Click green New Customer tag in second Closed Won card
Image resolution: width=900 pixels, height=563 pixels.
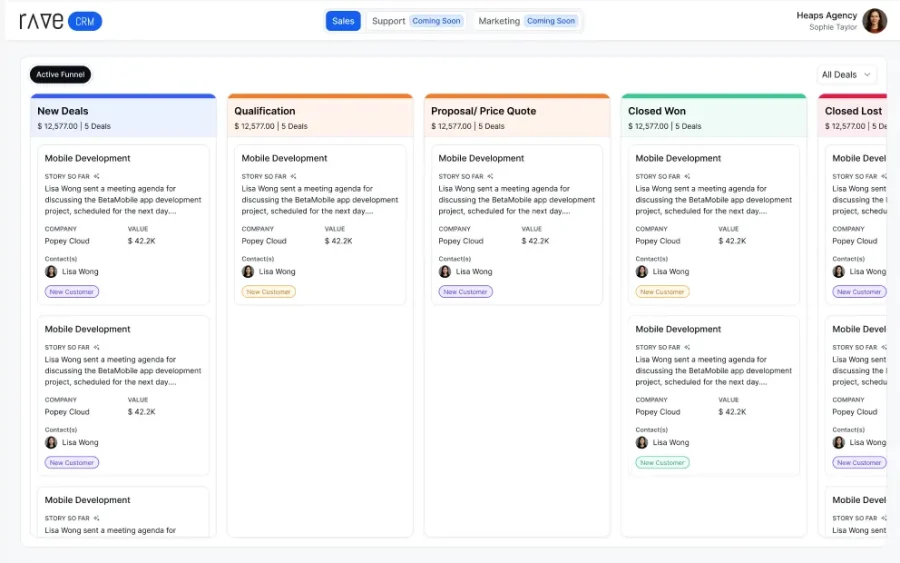coord(662,463)
